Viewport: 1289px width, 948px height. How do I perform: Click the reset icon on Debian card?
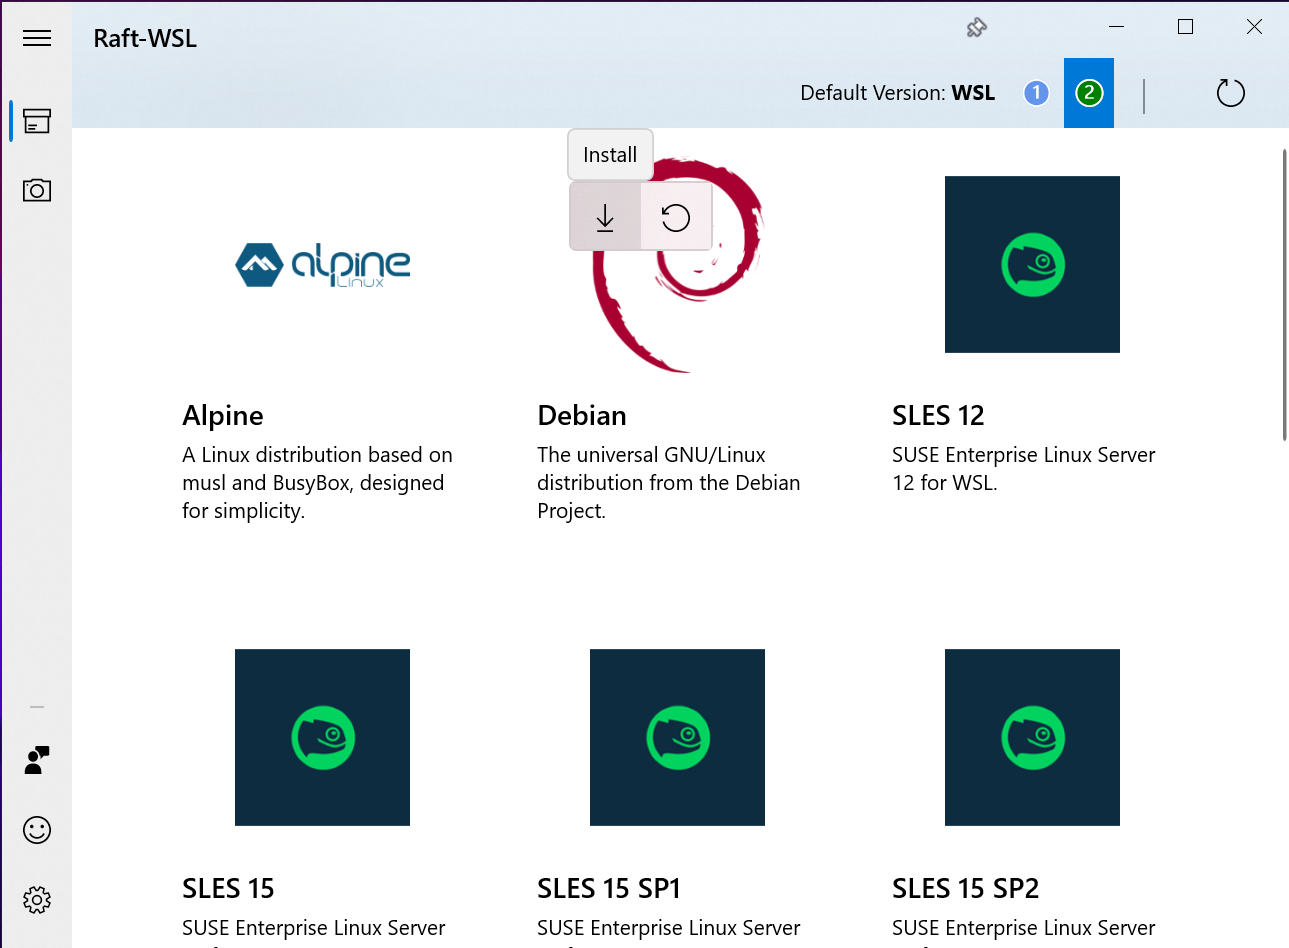coord(676,217)
